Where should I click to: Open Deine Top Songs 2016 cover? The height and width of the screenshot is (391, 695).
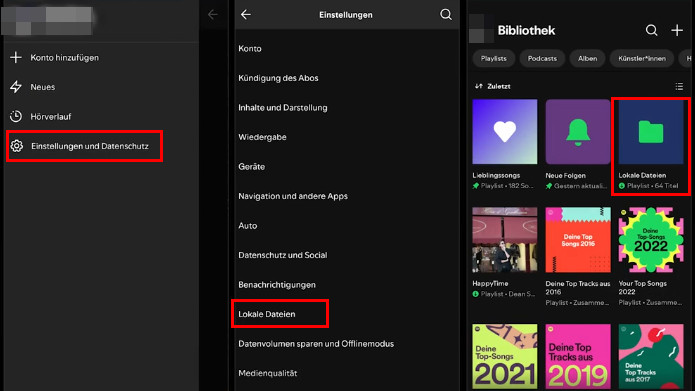578,240
